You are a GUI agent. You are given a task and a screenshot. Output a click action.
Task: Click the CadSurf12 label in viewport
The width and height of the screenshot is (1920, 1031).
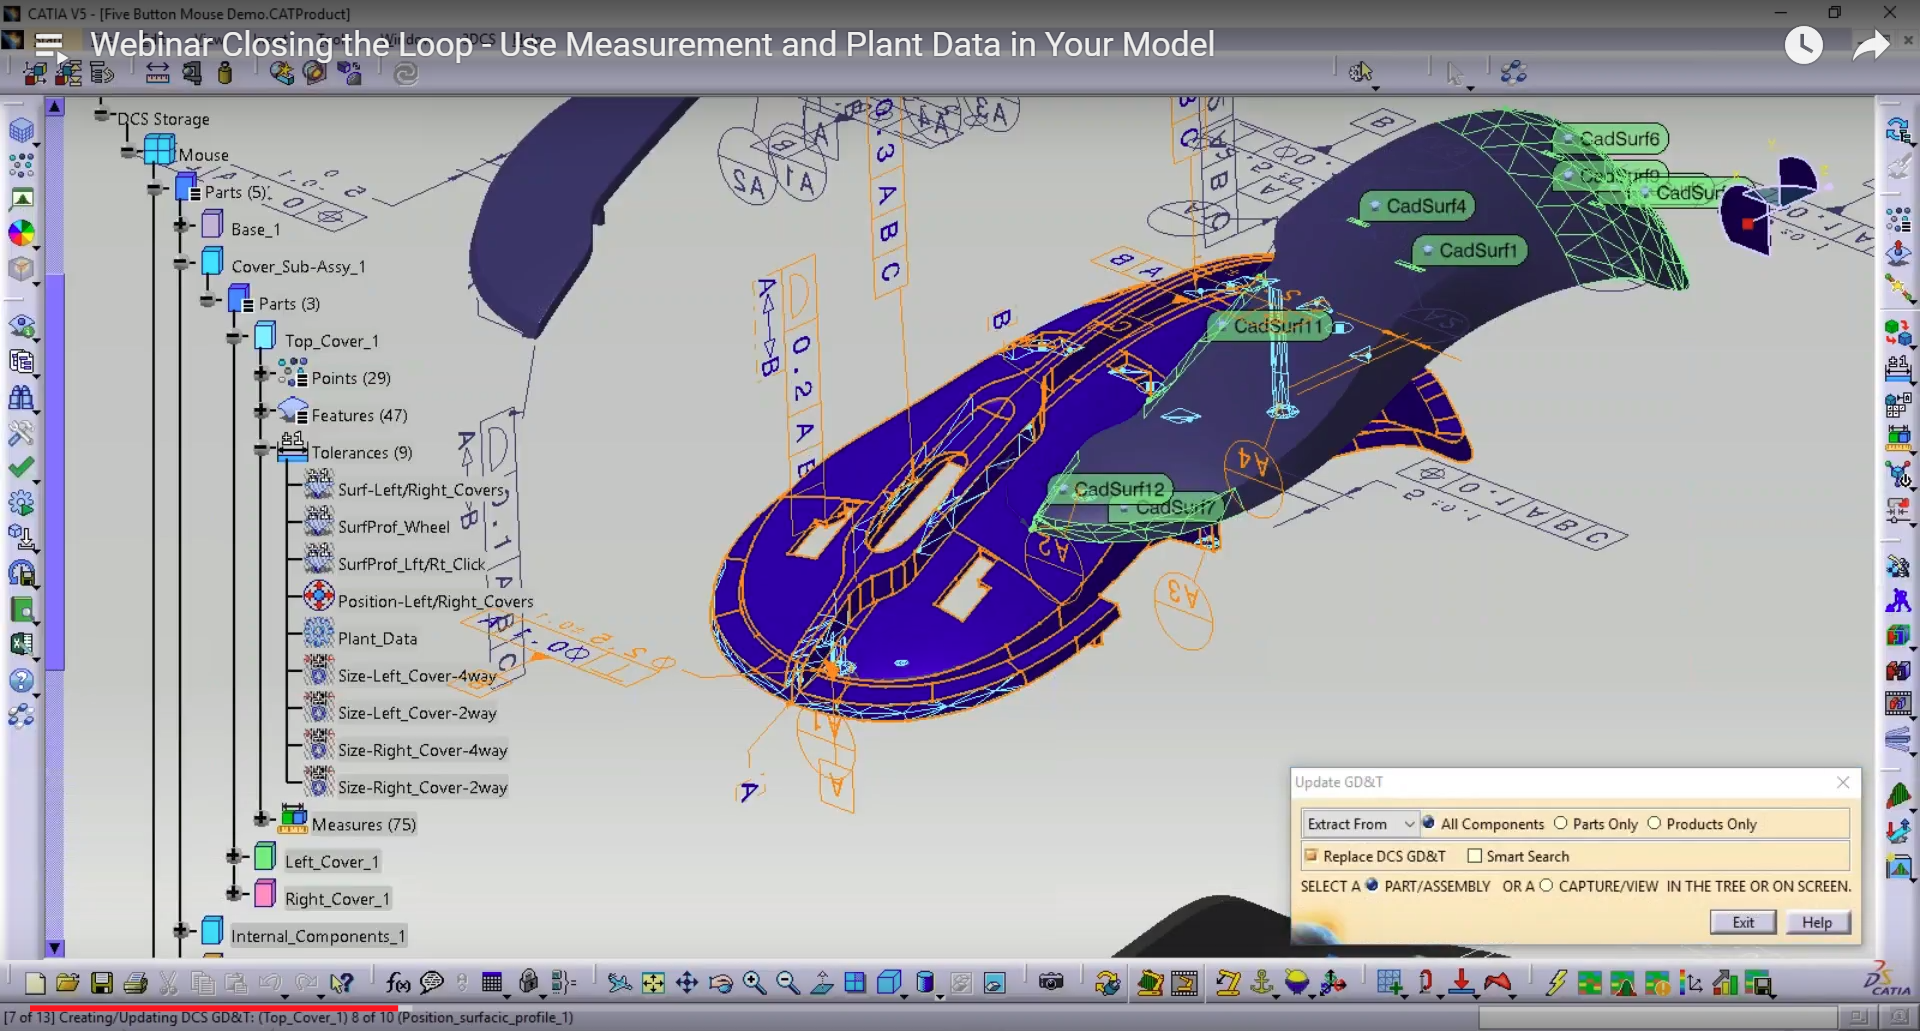point(1110,489)
